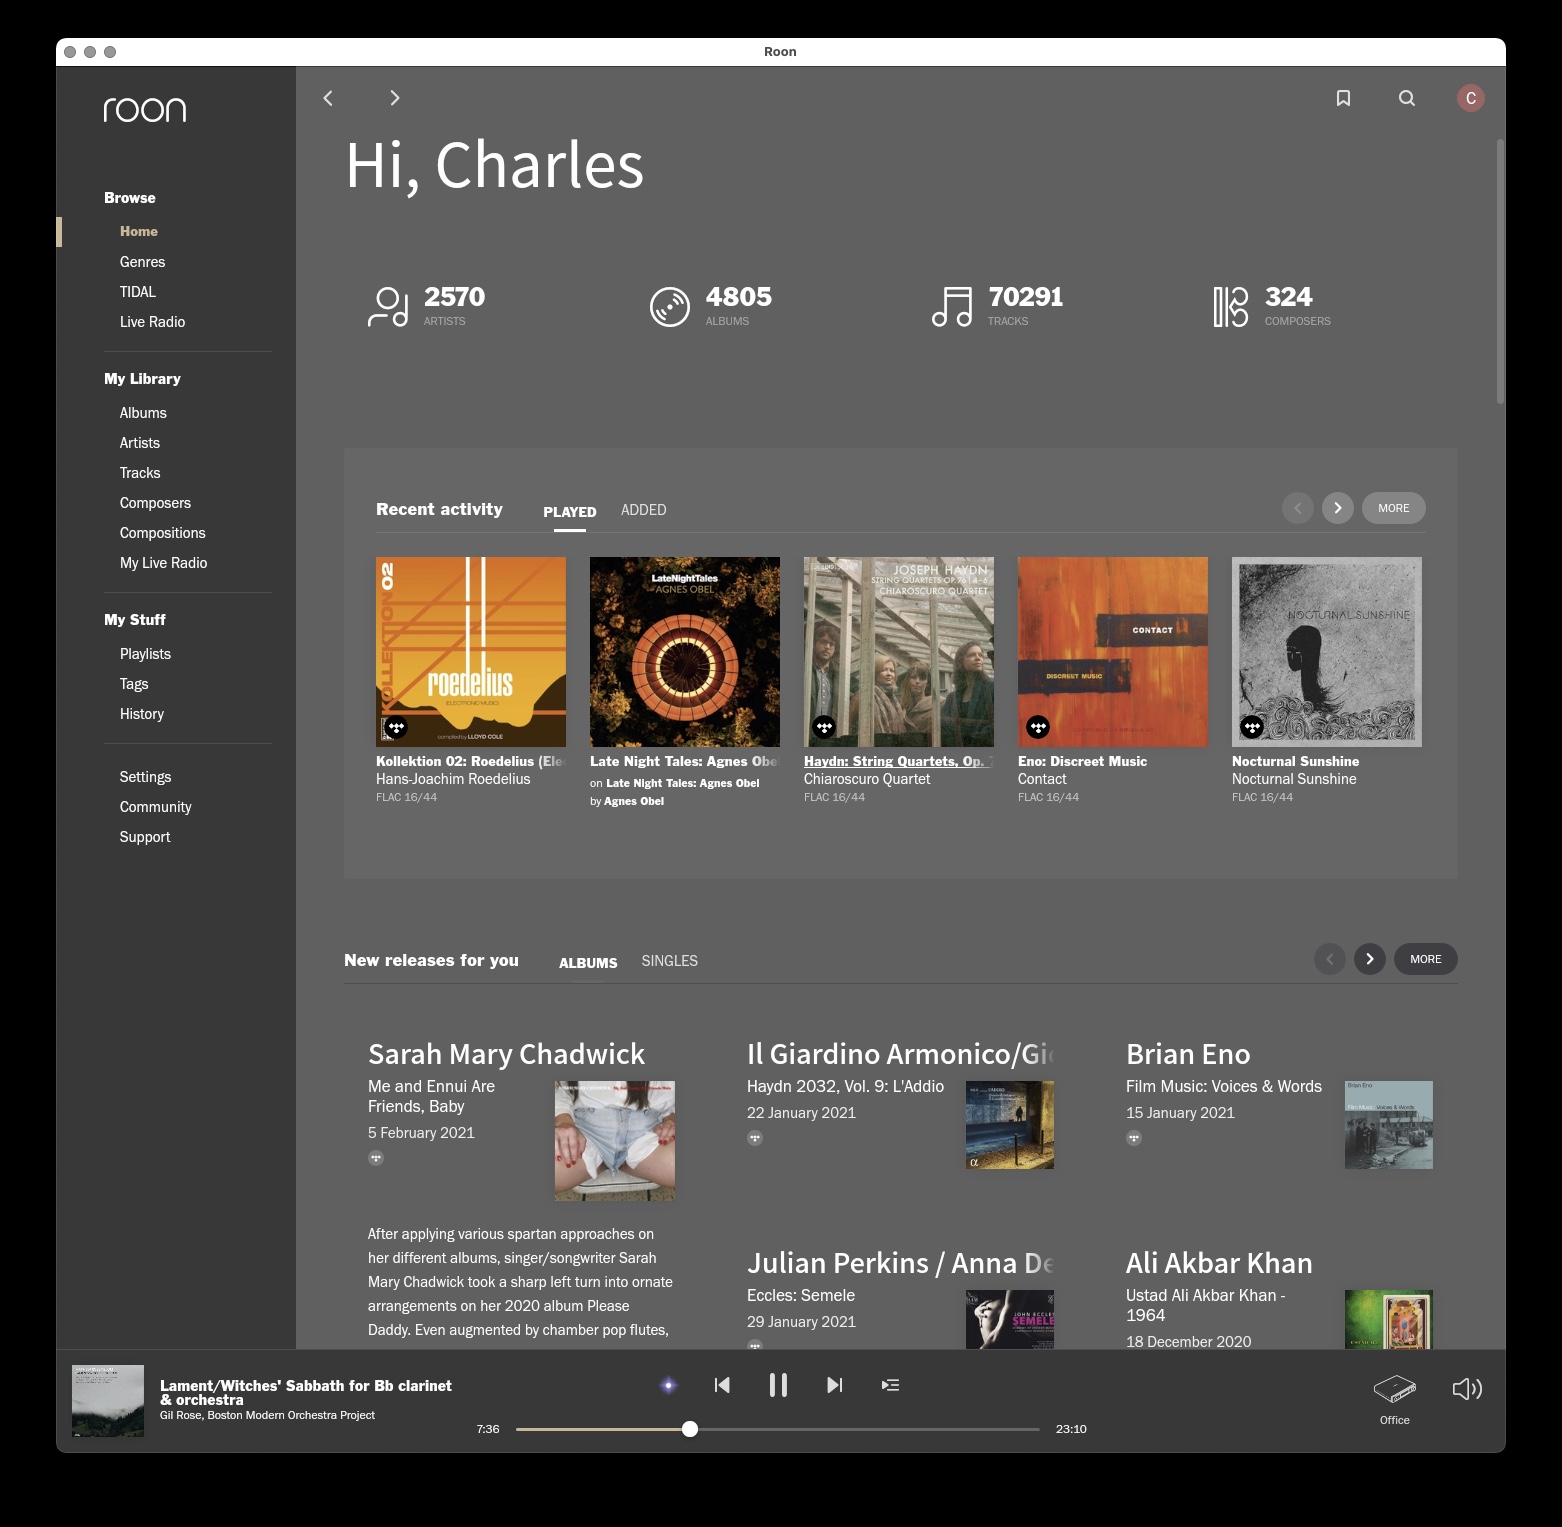Click TIDAL badge on Eno: Discreet Music cover
The height and width of the screenshot is (1527, 1562).
pos(1039,727)
